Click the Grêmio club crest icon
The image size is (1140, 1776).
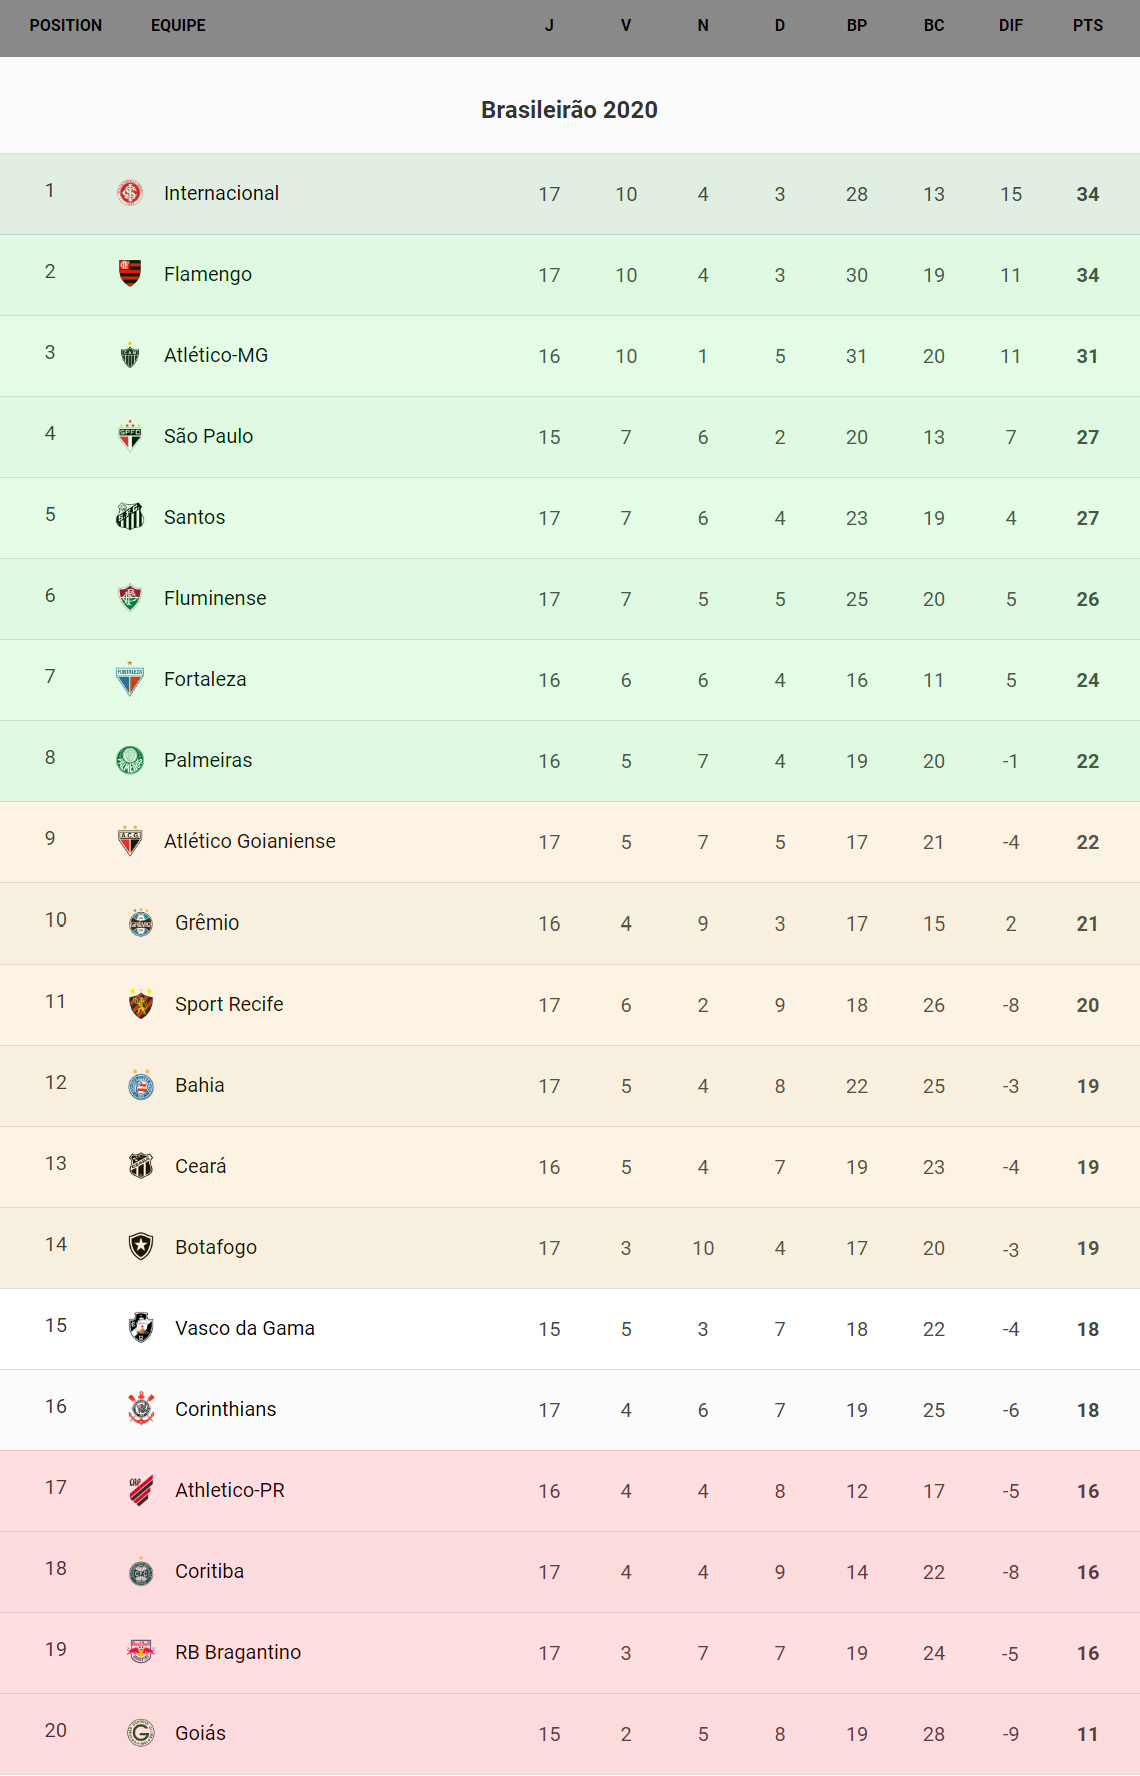click(x=141, y=922)
